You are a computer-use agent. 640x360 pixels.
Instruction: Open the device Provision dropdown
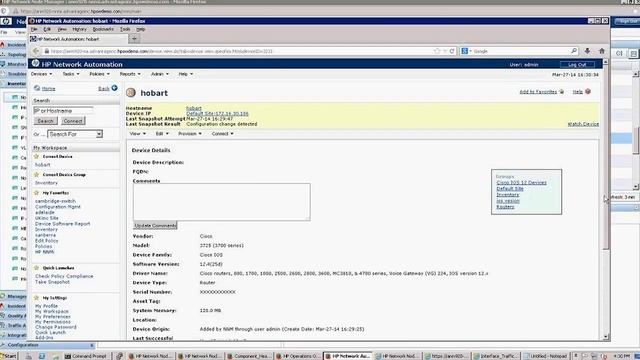coord(189,133)
